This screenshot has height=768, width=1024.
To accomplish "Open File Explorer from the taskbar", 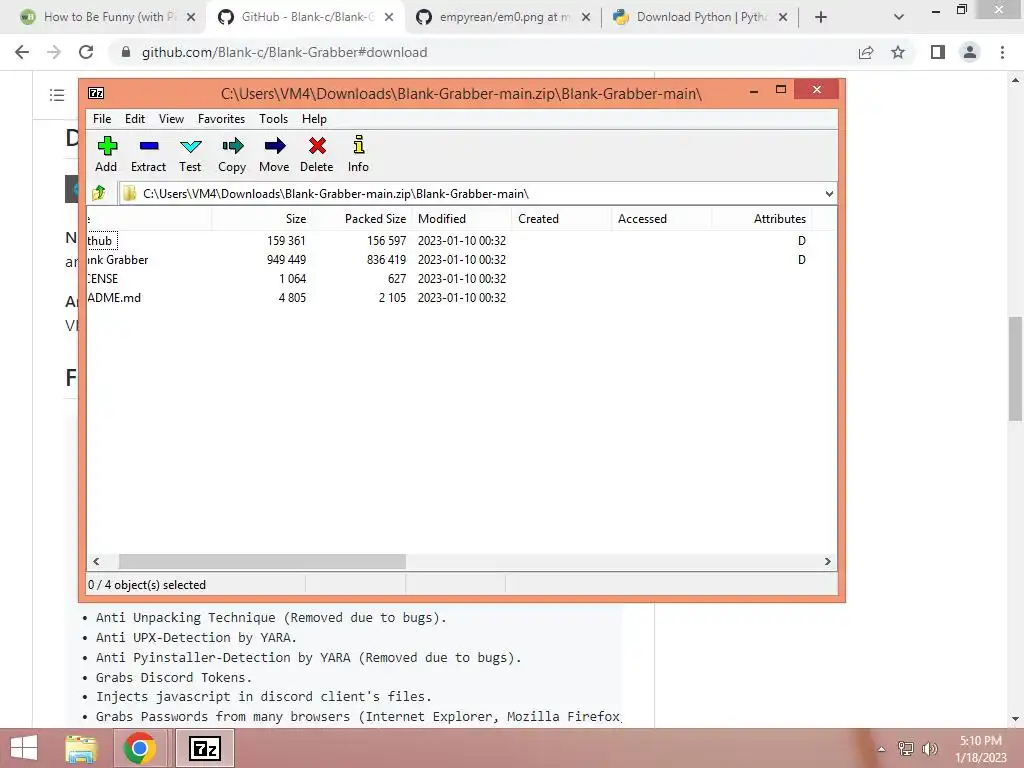I will coord(81,748).
